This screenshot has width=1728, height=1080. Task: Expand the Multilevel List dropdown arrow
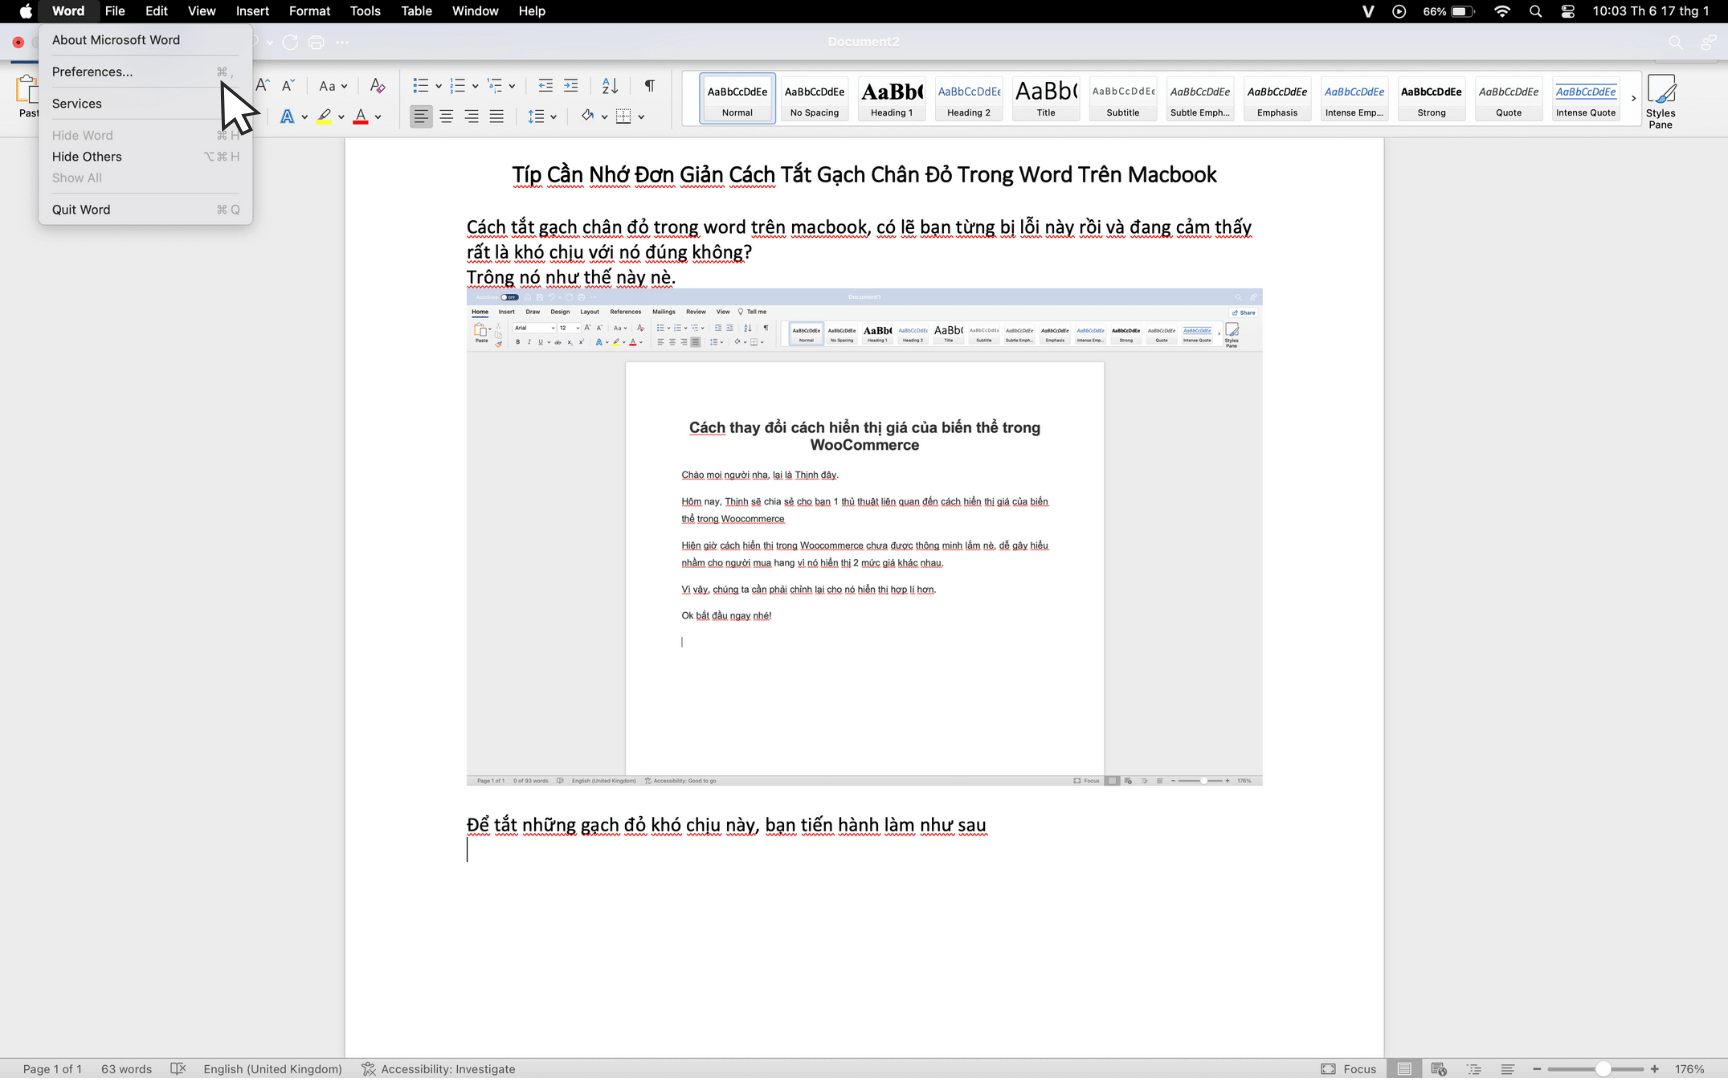coord(512,86)
